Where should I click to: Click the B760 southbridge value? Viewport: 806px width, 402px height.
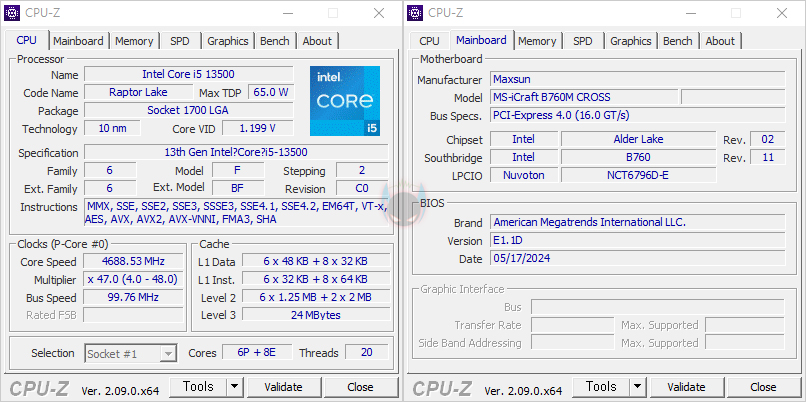point(638,157)
